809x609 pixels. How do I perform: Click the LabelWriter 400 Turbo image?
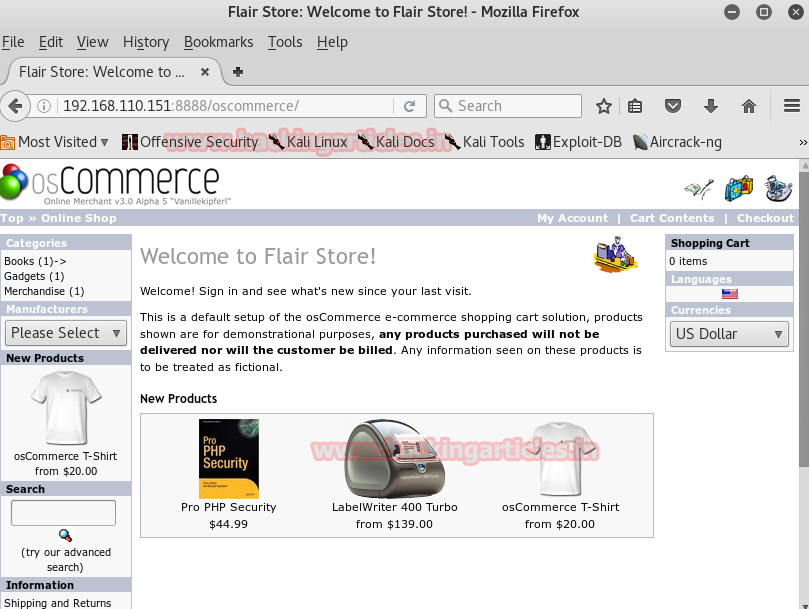pos(394,458)
